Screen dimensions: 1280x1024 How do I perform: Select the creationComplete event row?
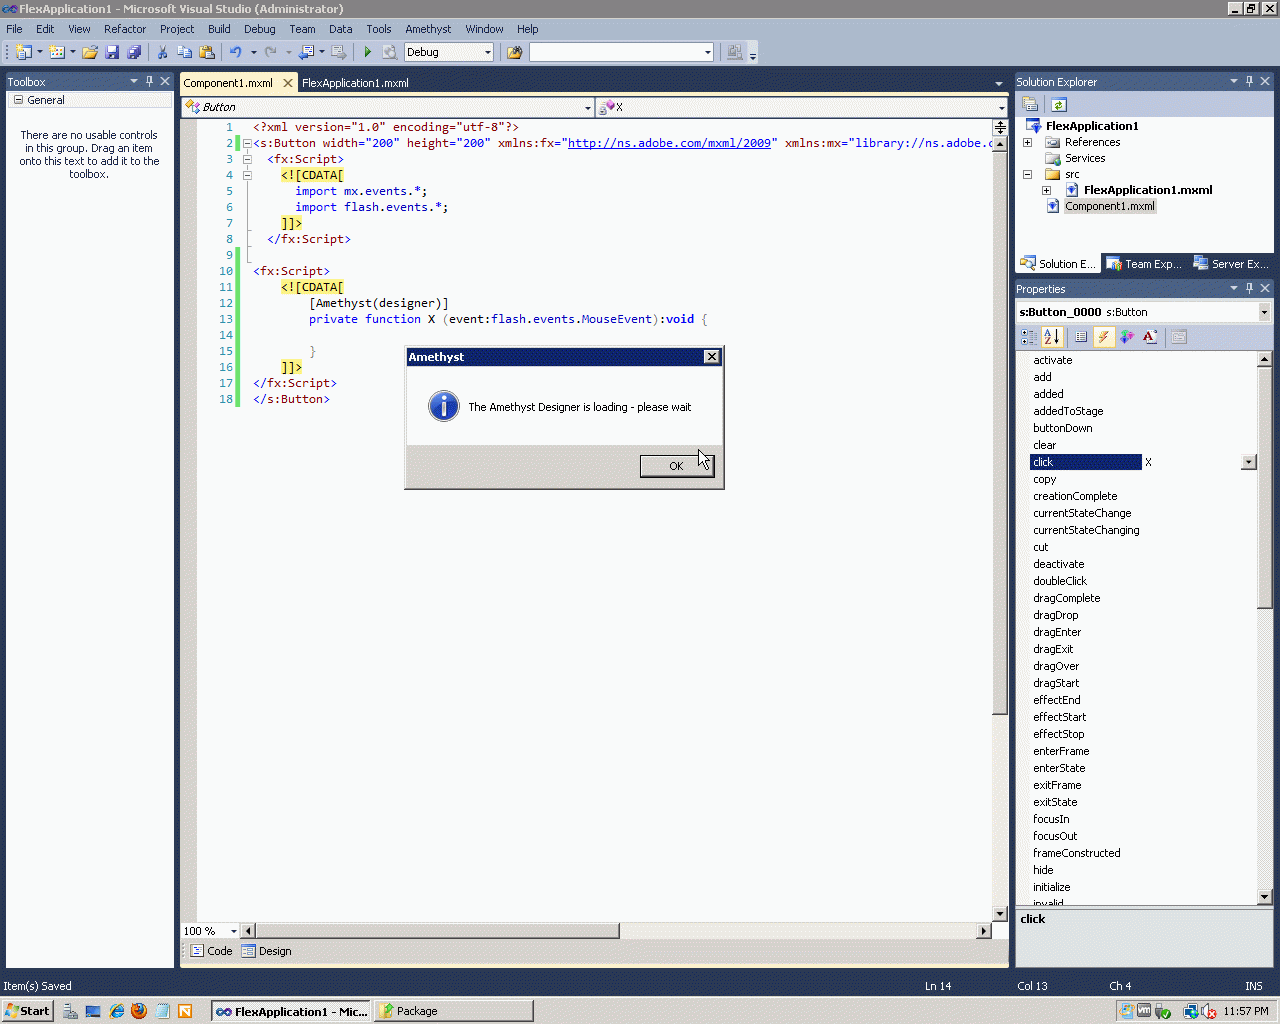(x=1075, y=496)
